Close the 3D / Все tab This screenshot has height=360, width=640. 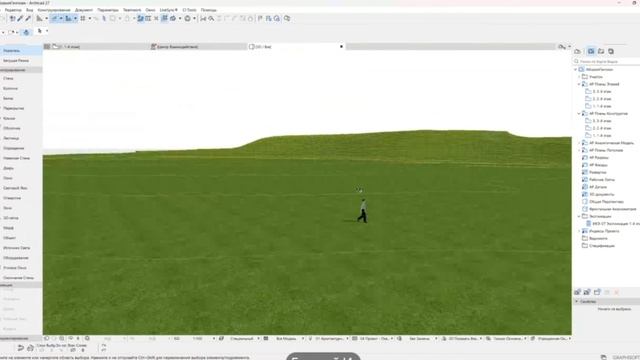341,47
